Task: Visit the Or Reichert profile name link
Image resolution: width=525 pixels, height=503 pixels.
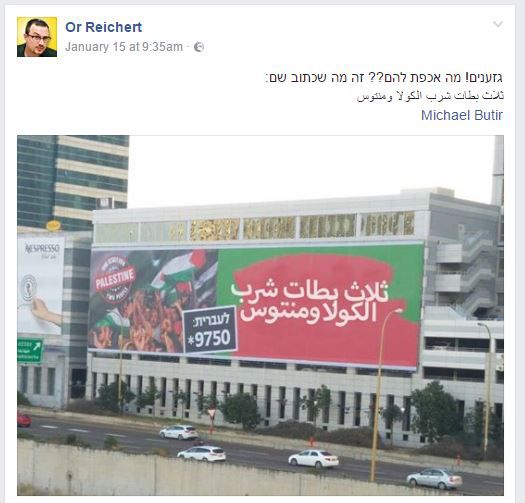Action: pos(103,27)
